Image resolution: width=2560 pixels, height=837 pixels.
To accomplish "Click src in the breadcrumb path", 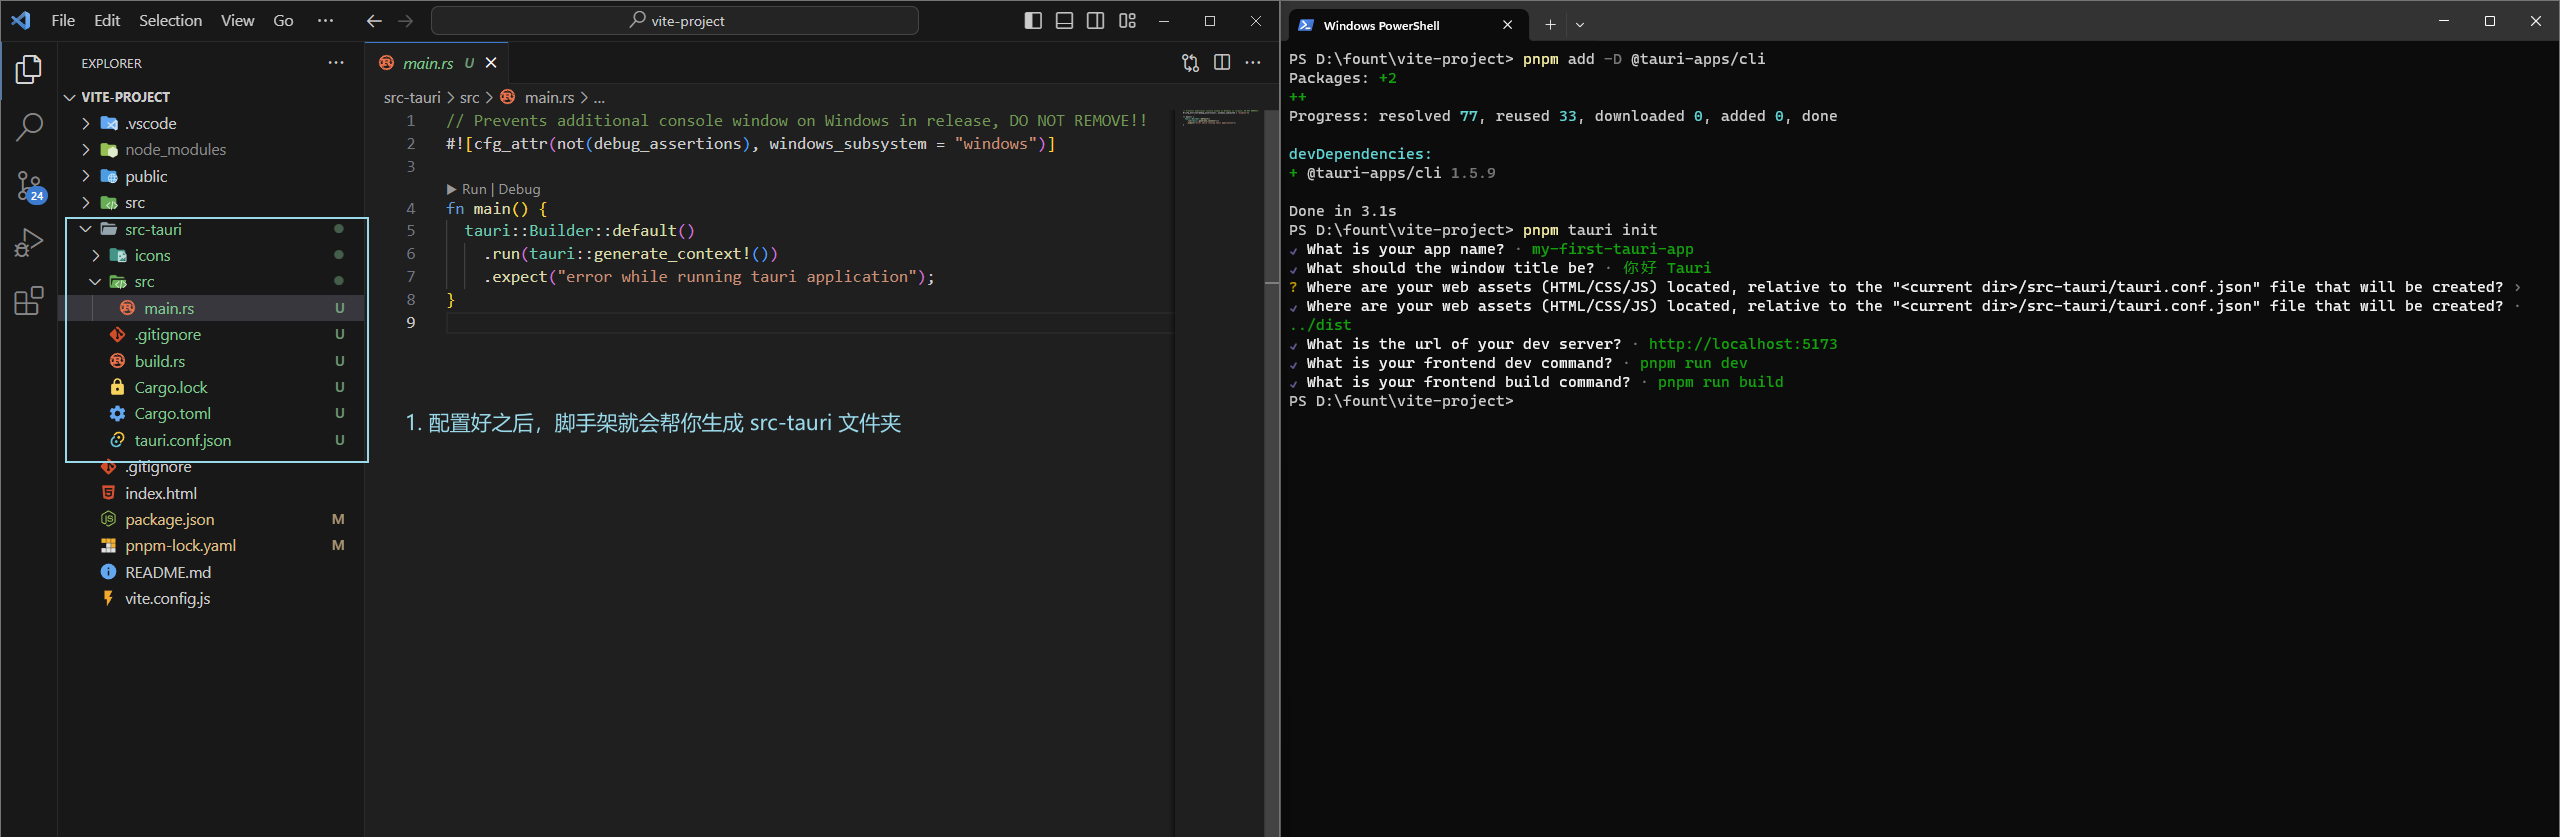I will pos(469,97).
